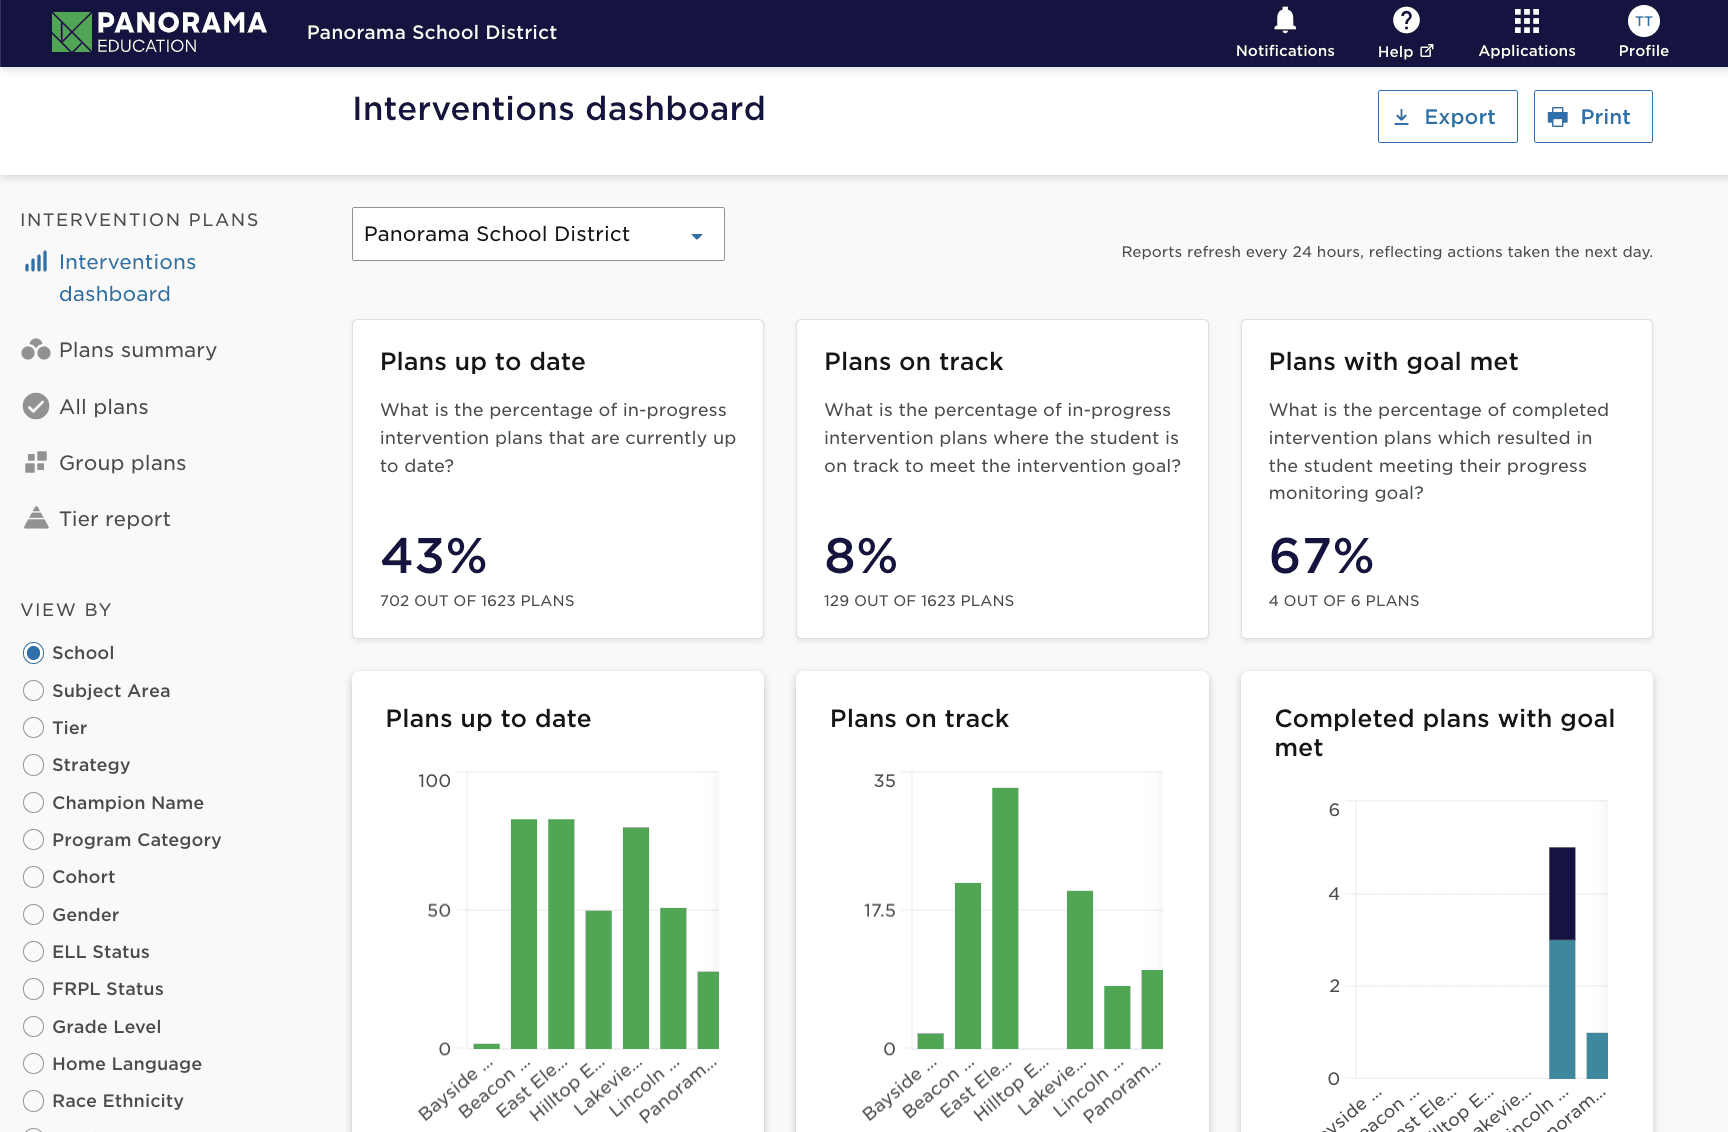1728x1132 pixels.
Task: Click the Interventions dashboard bar chart icon
Action: [36, 262]
